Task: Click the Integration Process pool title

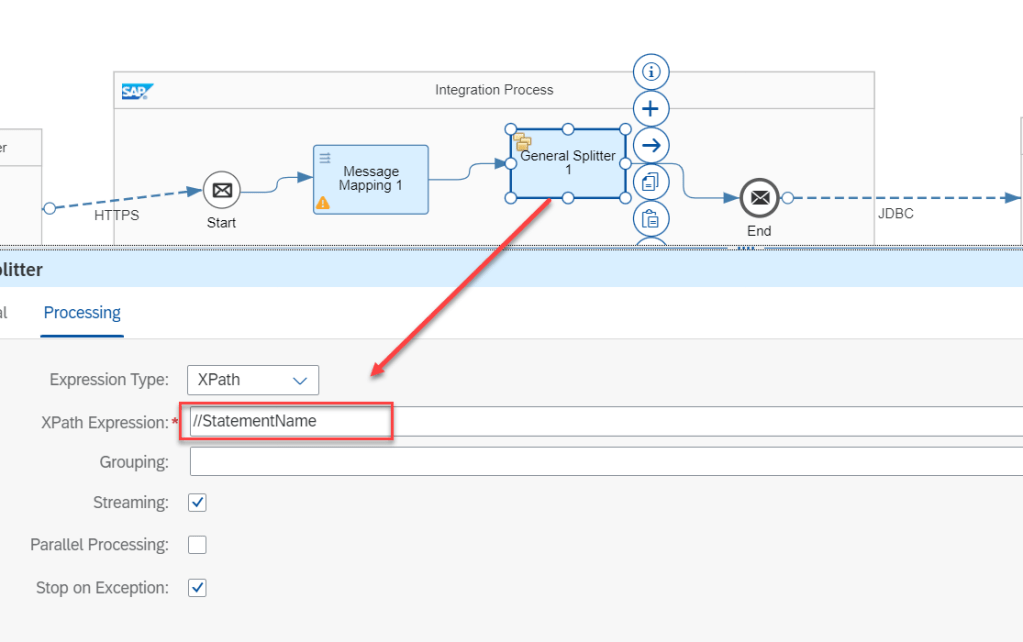Action: pos(494,90)
